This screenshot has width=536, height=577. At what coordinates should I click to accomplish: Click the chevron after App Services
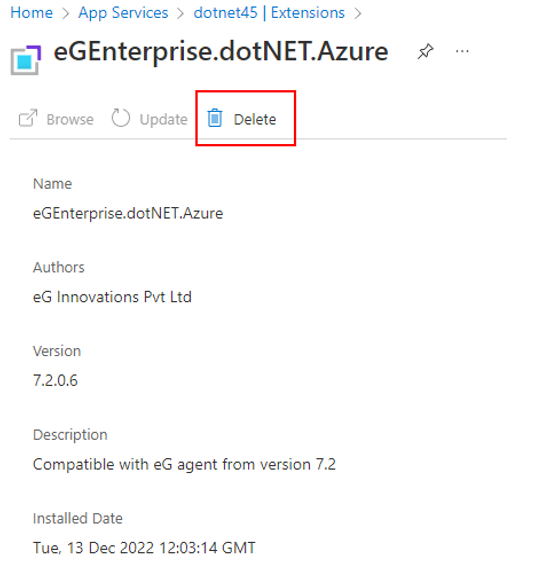(180, 14)
